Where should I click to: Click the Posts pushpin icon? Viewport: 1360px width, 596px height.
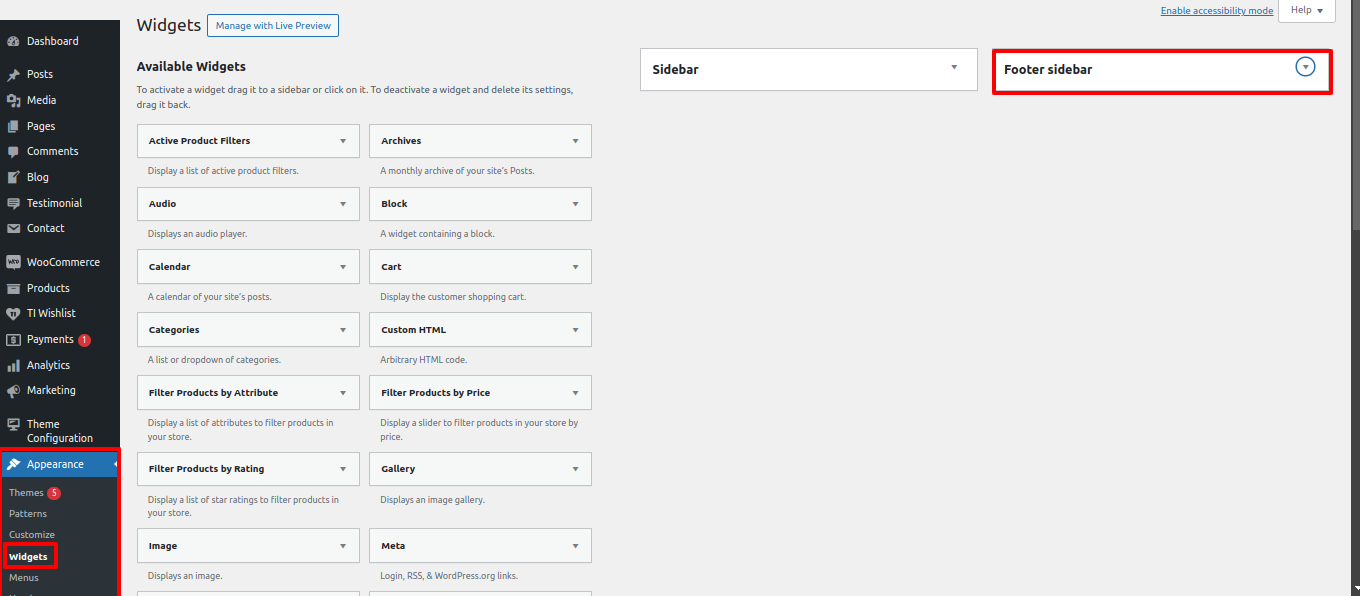click(13, 75)
